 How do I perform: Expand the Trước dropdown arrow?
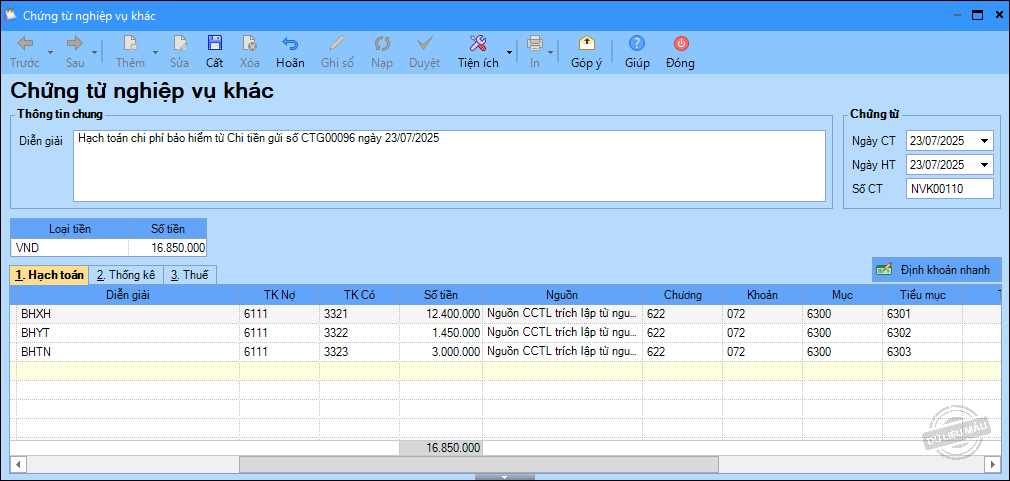(50, 52)
